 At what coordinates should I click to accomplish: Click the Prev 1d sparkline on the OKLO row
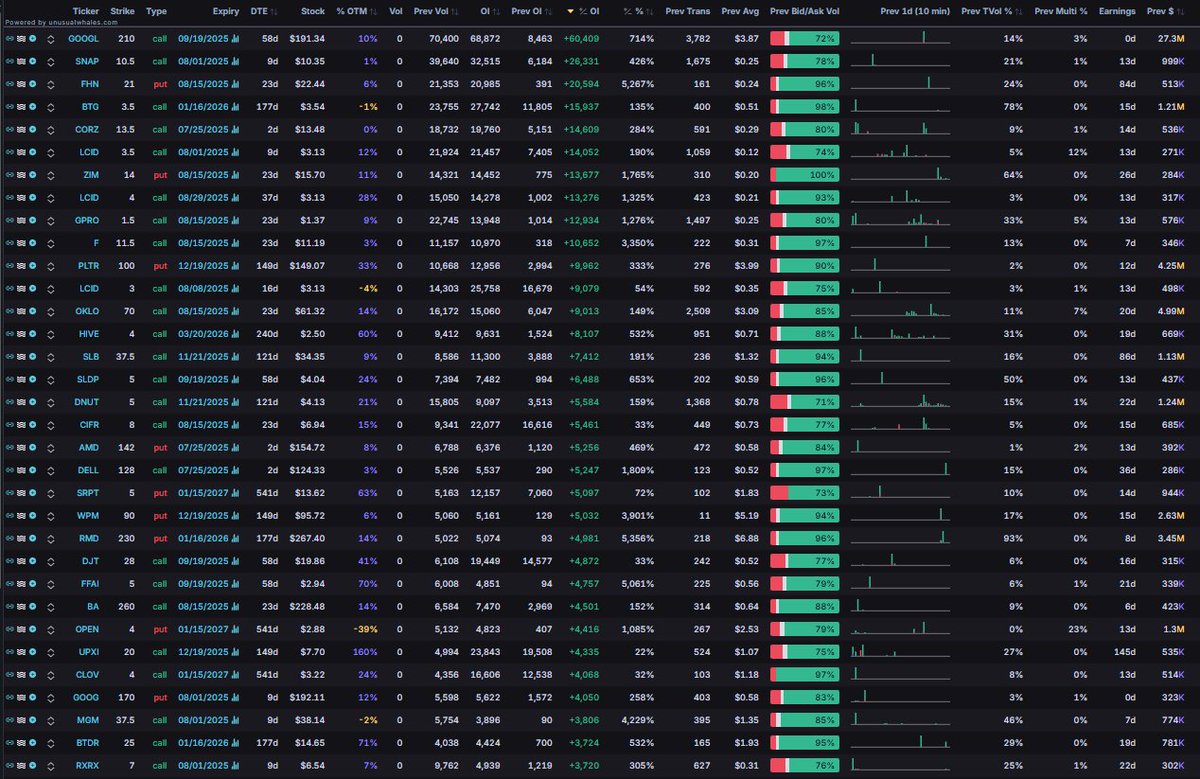click(901, 309)
